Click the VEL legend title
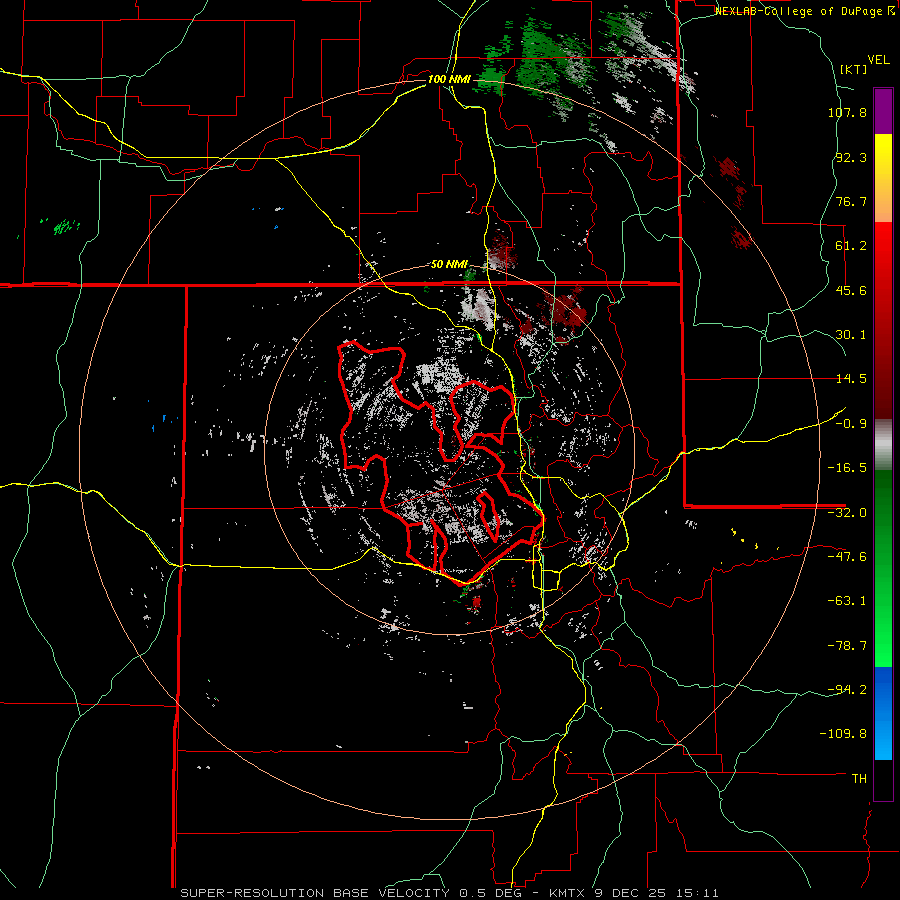 point(878,60)
